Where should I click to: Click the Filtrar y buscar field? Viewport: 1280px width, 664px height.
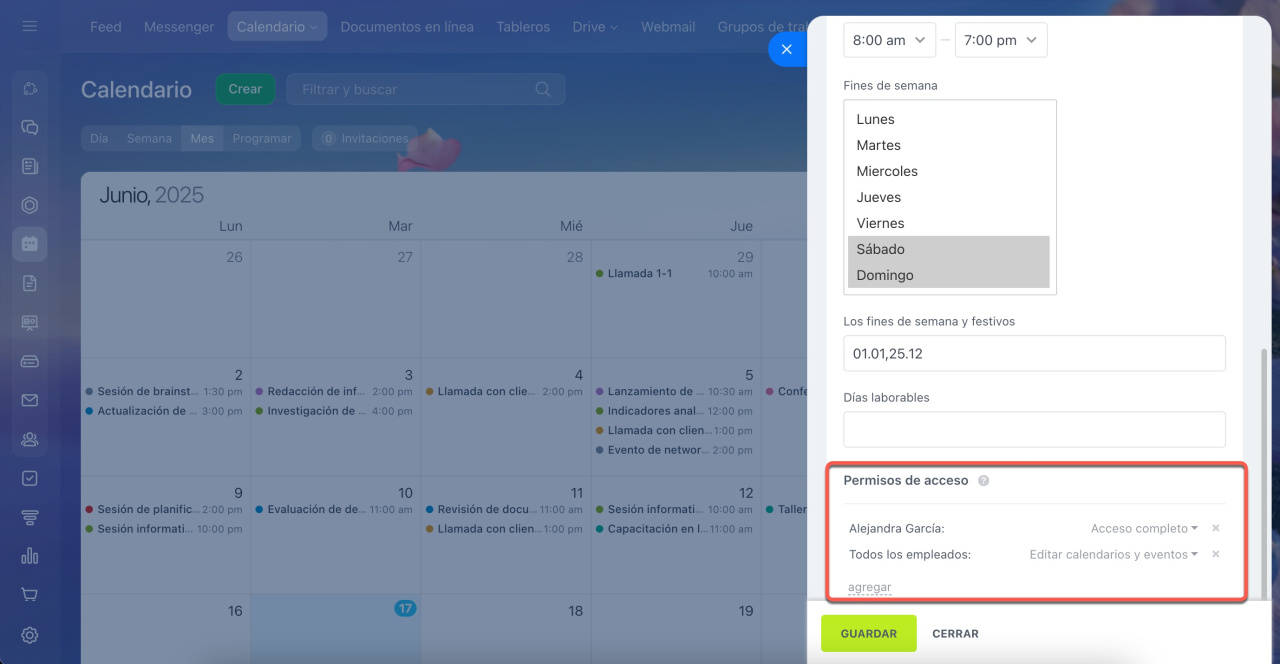(x=426, y=89)
